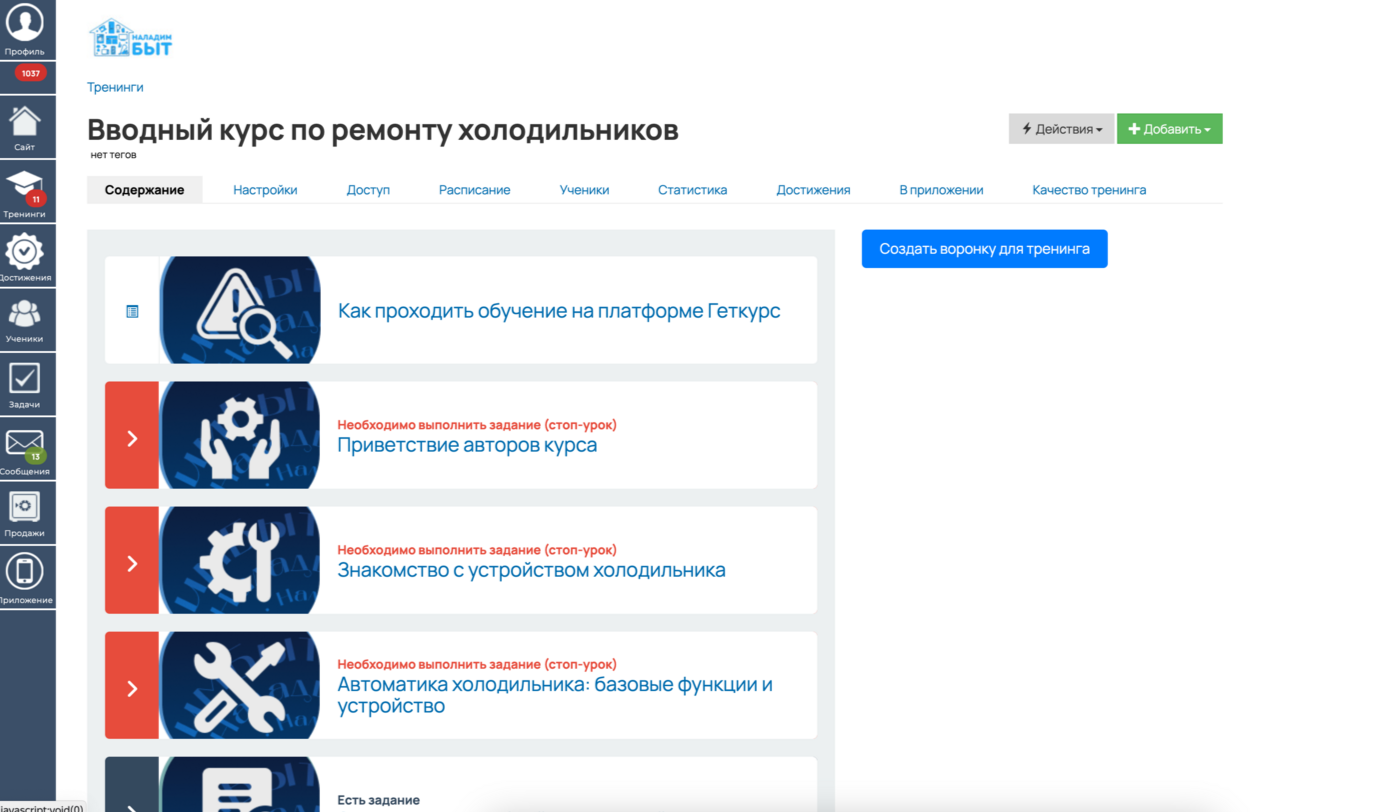The height and width of the screenshot is (812, 1388).
Task: Open Задачи checkmark icon
Action: (24, 379)
